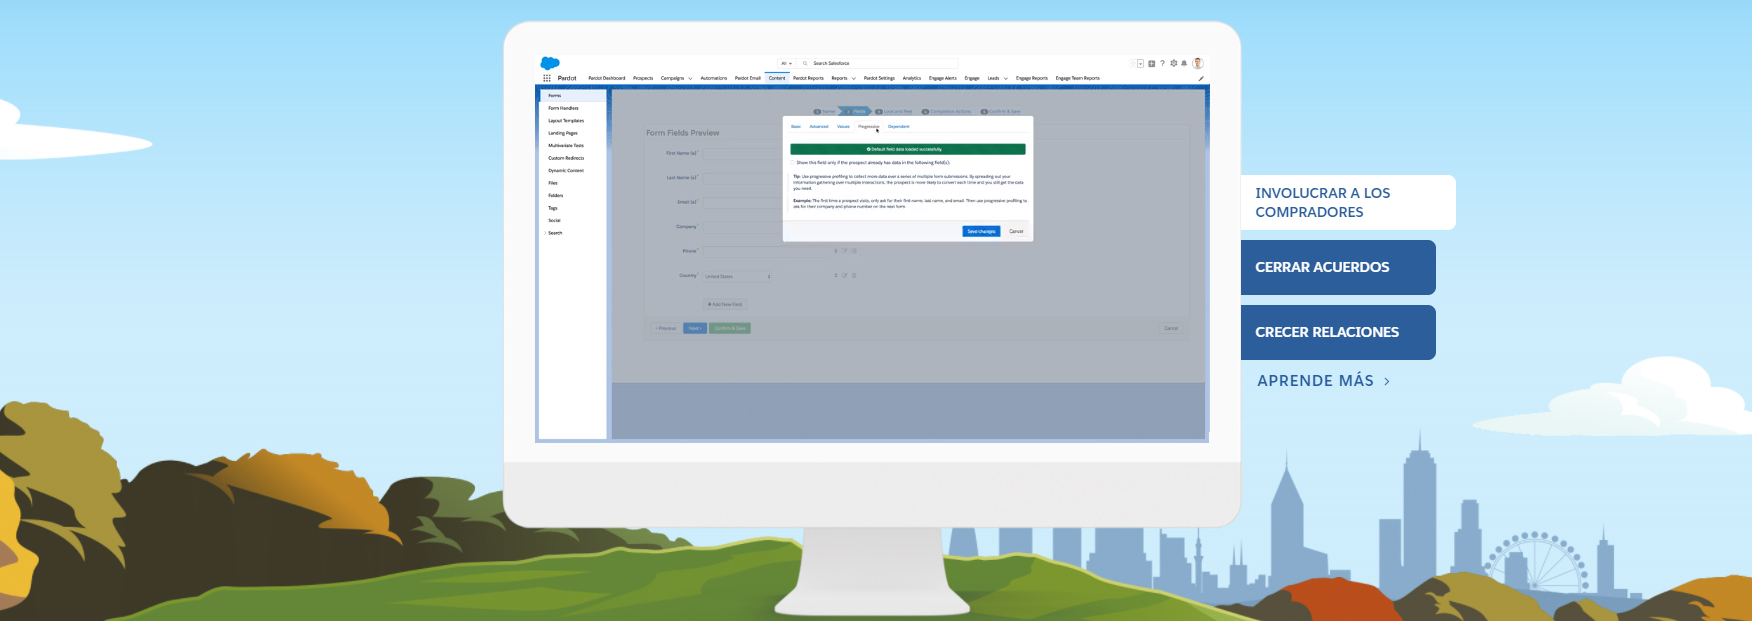This screenshot has height=621, width=1752.
Task: Open the Setup gear icon
Action: click(1174, 63)
